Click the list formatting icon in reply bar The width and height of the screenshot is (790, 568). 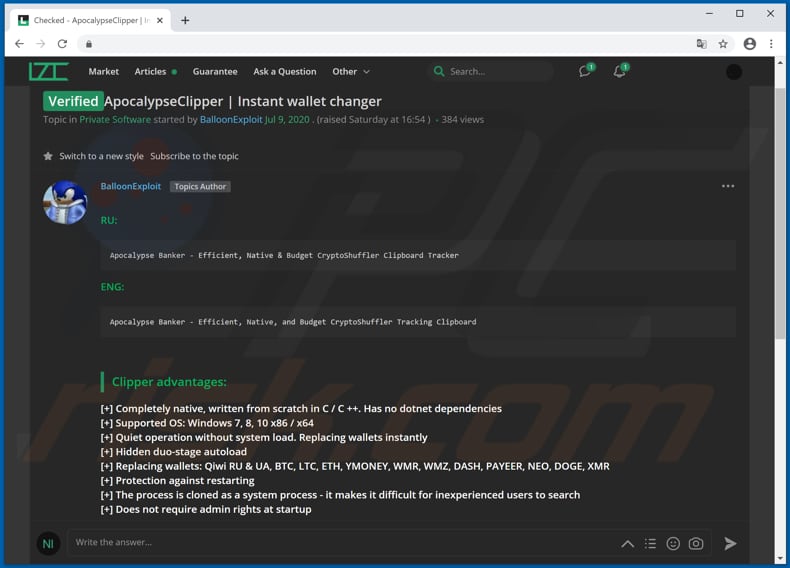[650, 544]
